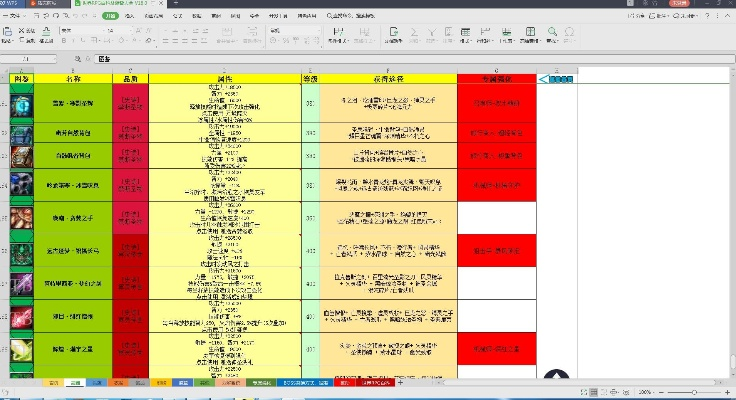Toggle center horizontal alignment

(x=175, y=41)
